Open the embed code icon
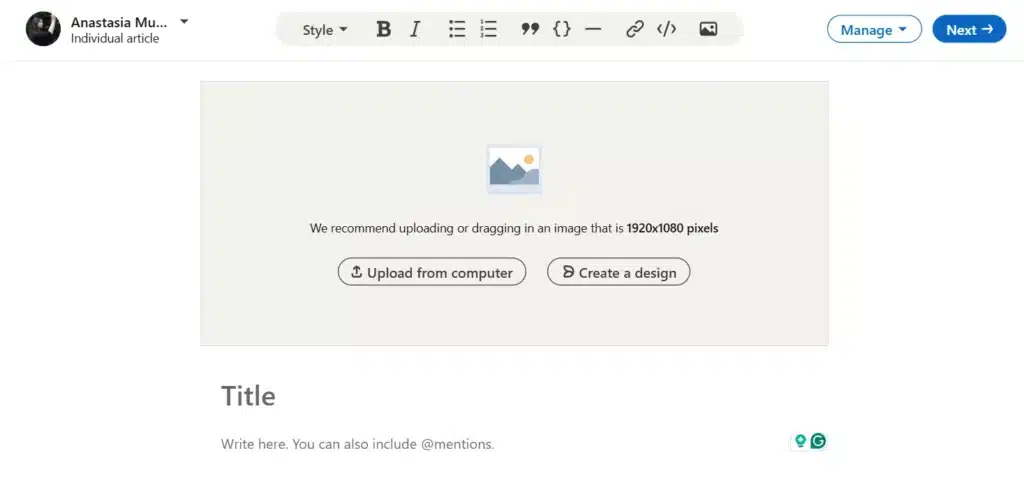The image size is (1024, 490). (x=666, y=29)
